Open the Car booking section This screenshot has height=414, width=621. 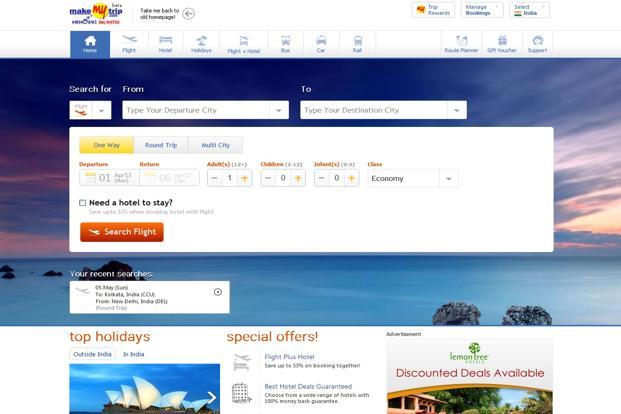coord(321,44)
